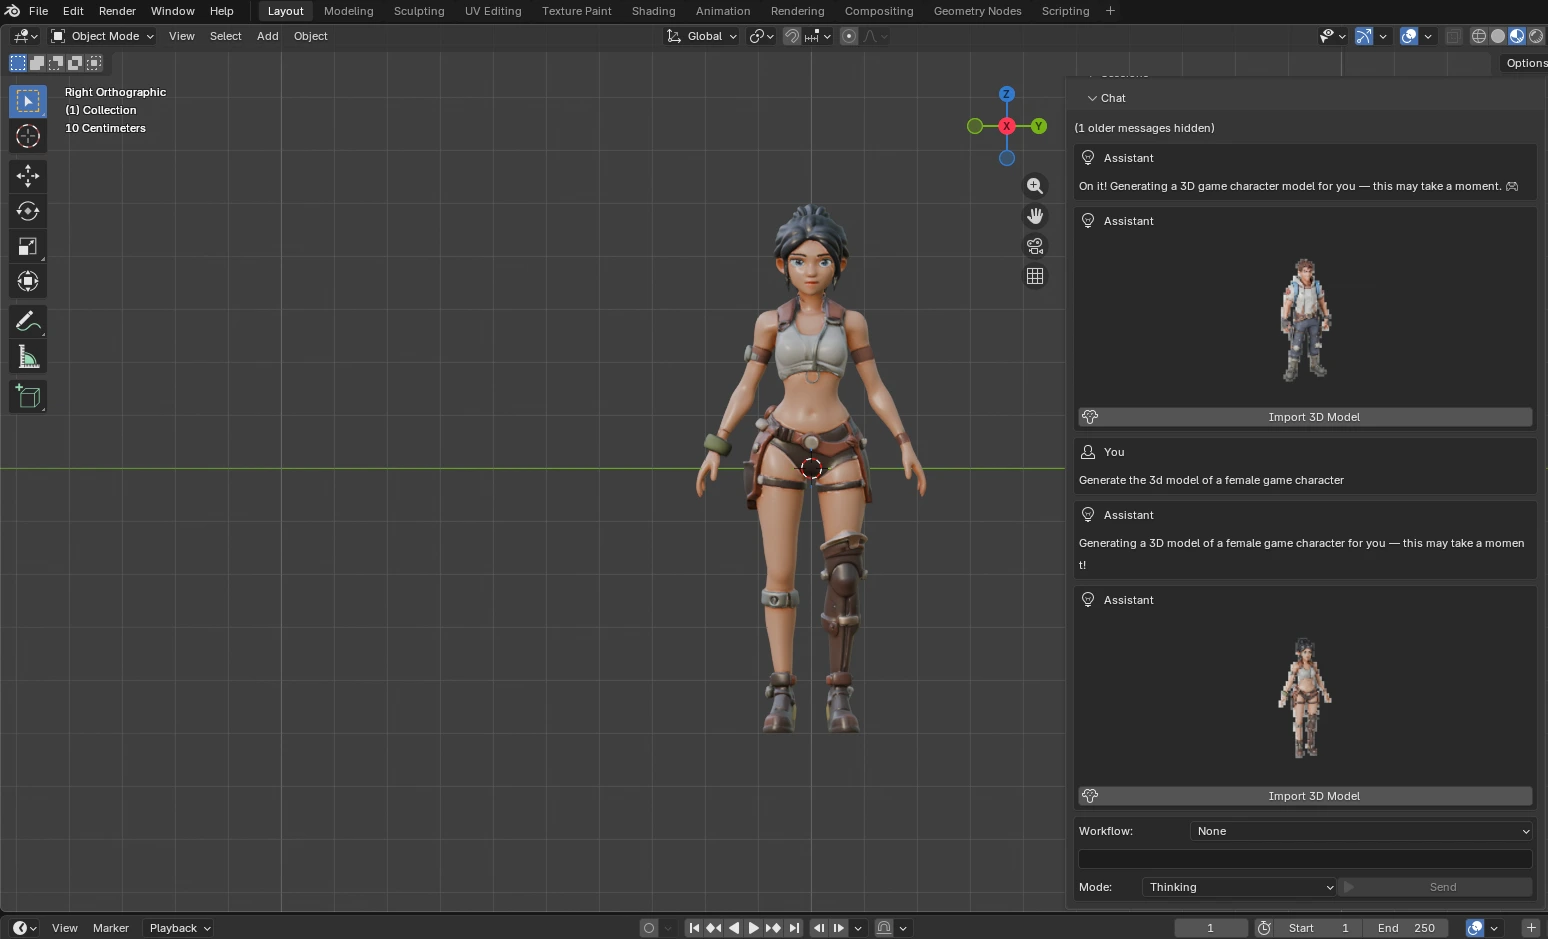Select the Scale tool
Screen dimensions: 1548x939
point(28,246)
